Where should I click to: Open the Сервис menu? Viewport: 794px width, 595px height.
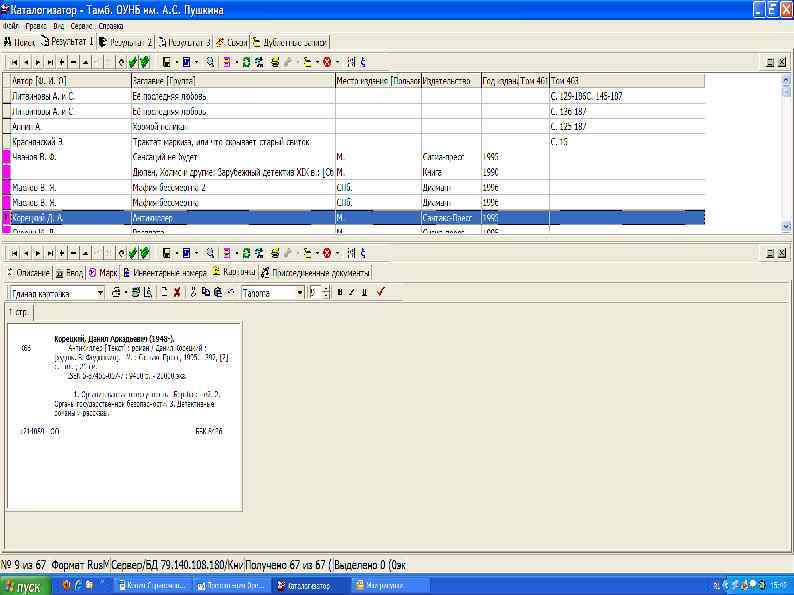click(x=81, y=26)
